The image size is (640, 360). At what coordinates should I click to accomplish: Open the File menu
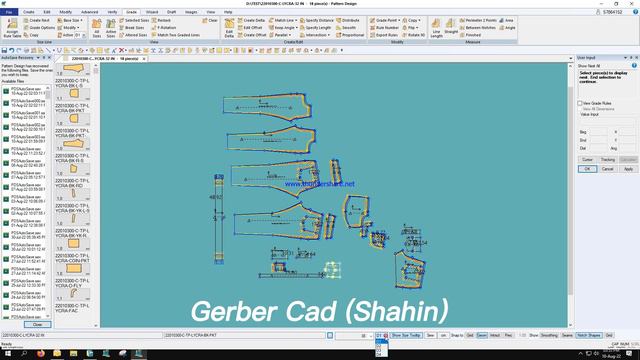9,12
